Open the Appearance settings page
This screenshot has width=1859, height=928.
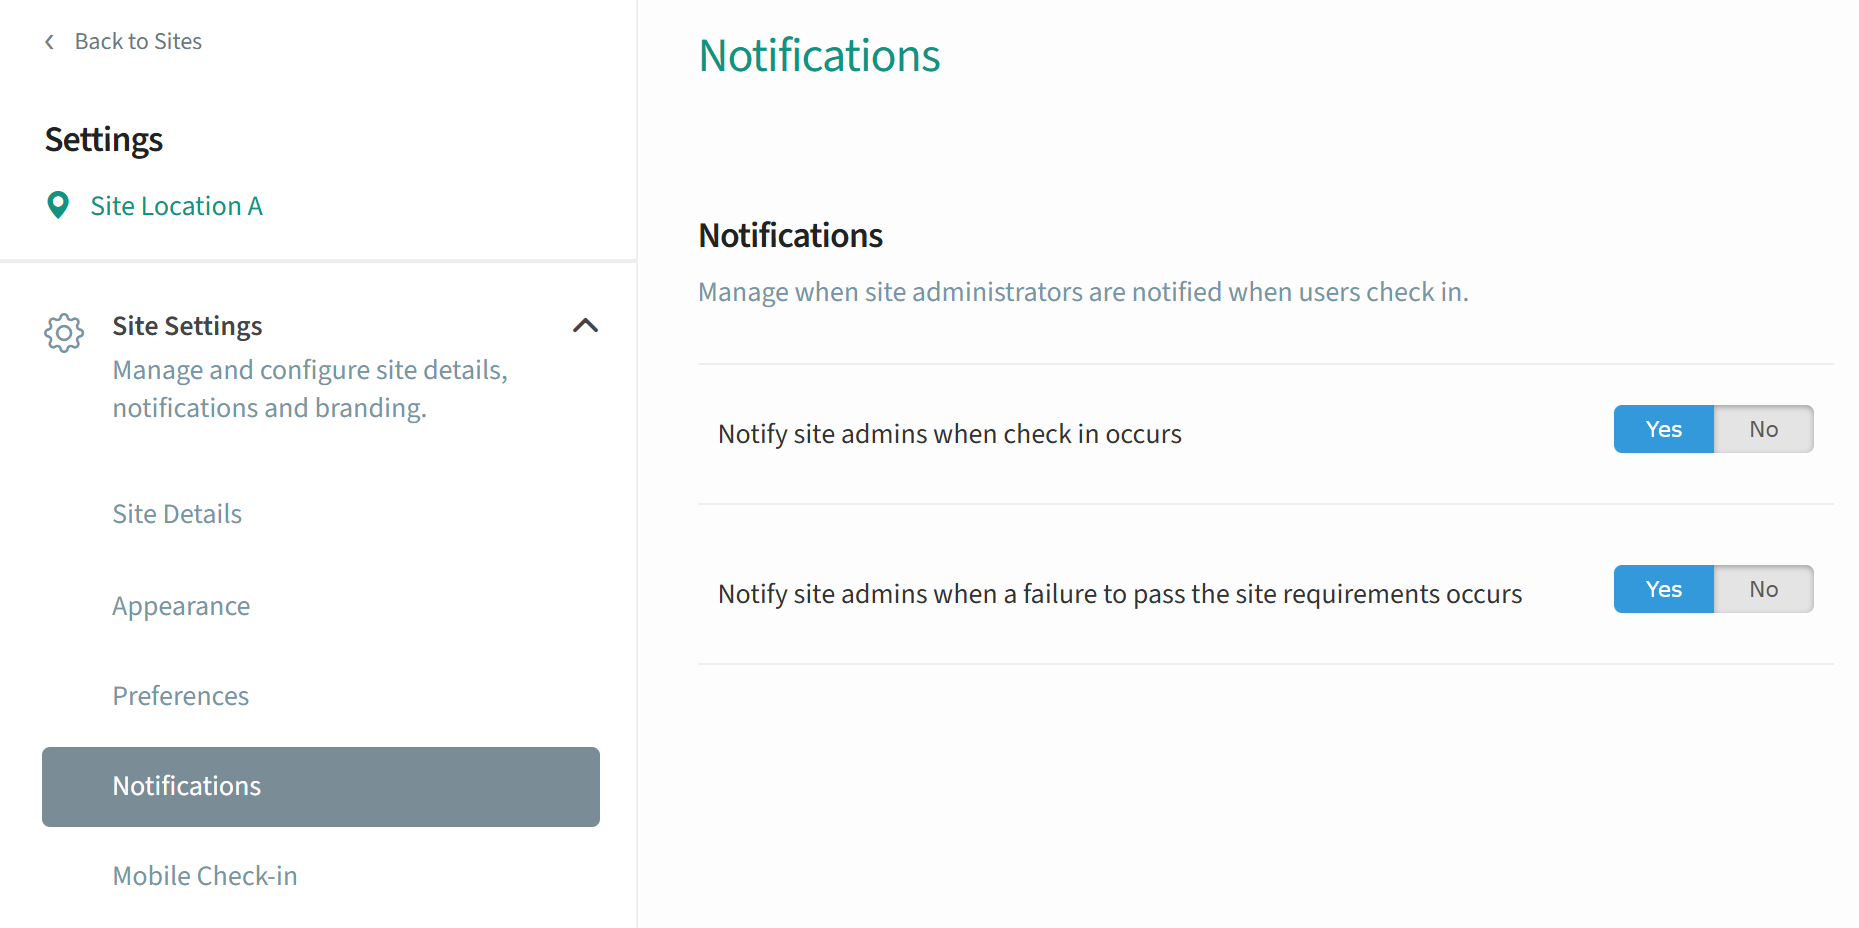[181, 606]
